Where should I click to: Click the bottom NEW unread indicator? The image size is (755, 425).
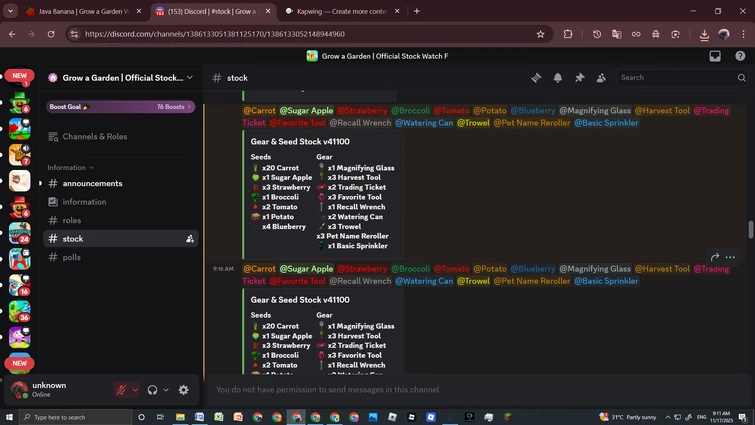[x=19, y=363]
